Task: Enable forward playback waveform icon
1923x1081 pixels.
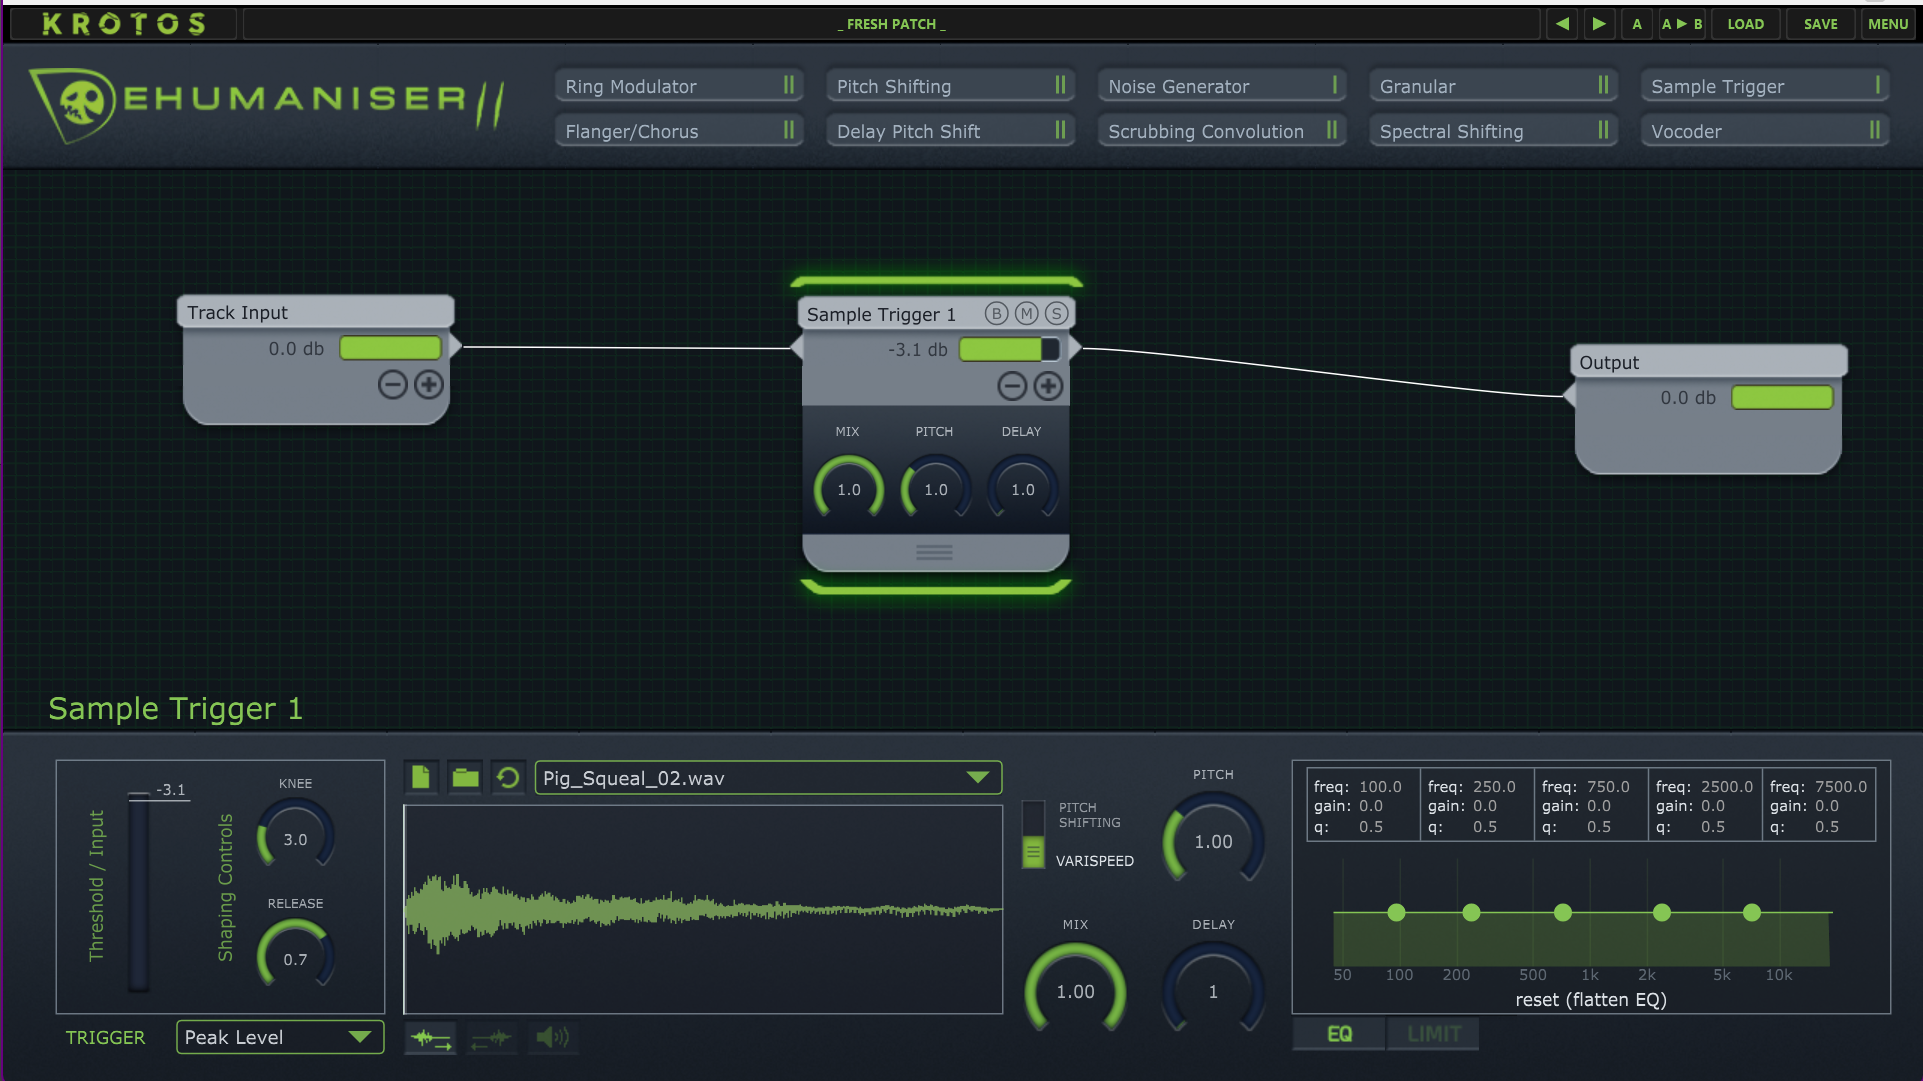Action: 430,1038
